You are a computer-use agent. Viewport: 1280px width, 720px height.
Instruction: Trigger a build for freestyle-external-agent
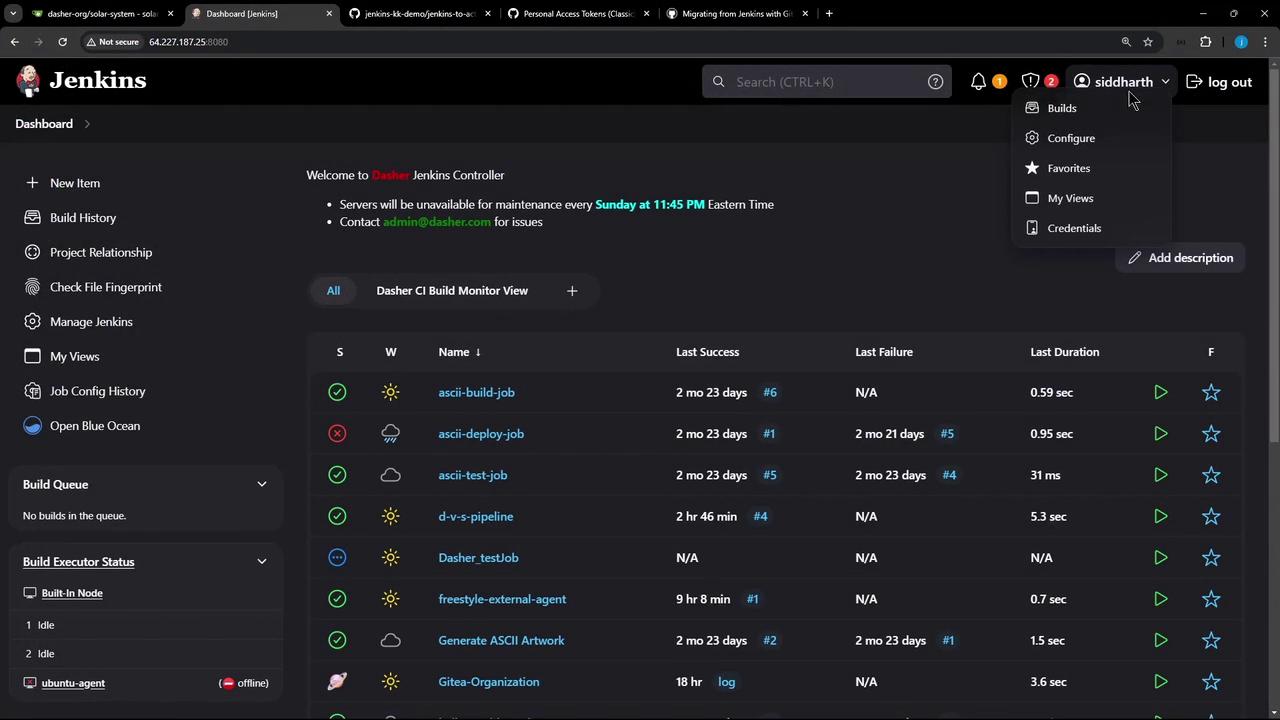(1160, 600)
